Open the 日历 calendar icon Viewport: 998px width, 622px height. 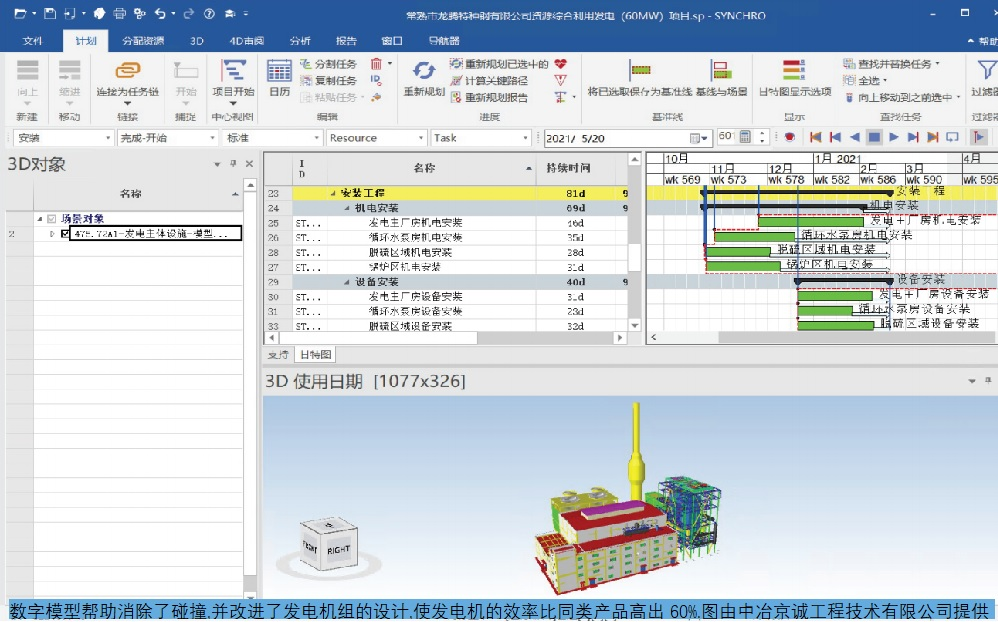(x=279, y=71)
